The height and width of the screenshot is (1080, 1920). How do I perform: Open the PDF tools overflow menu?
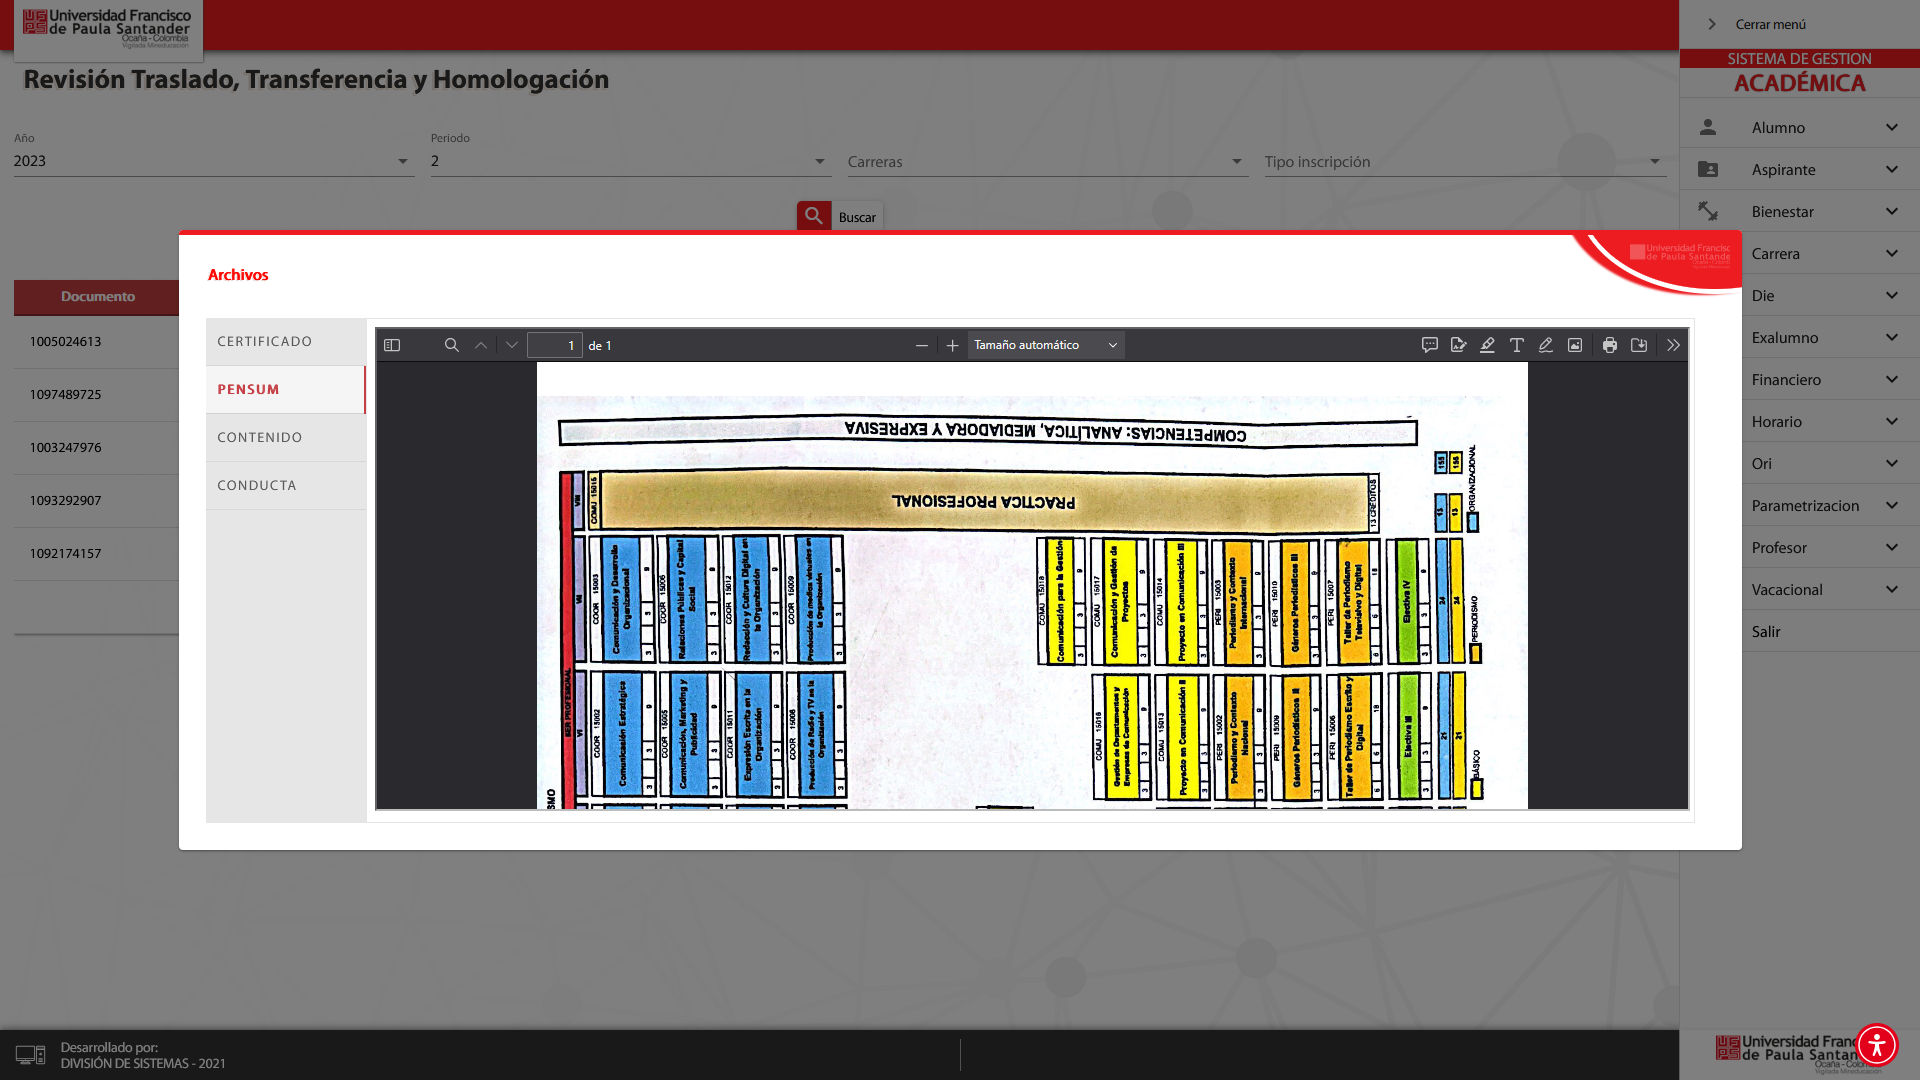1673,345
